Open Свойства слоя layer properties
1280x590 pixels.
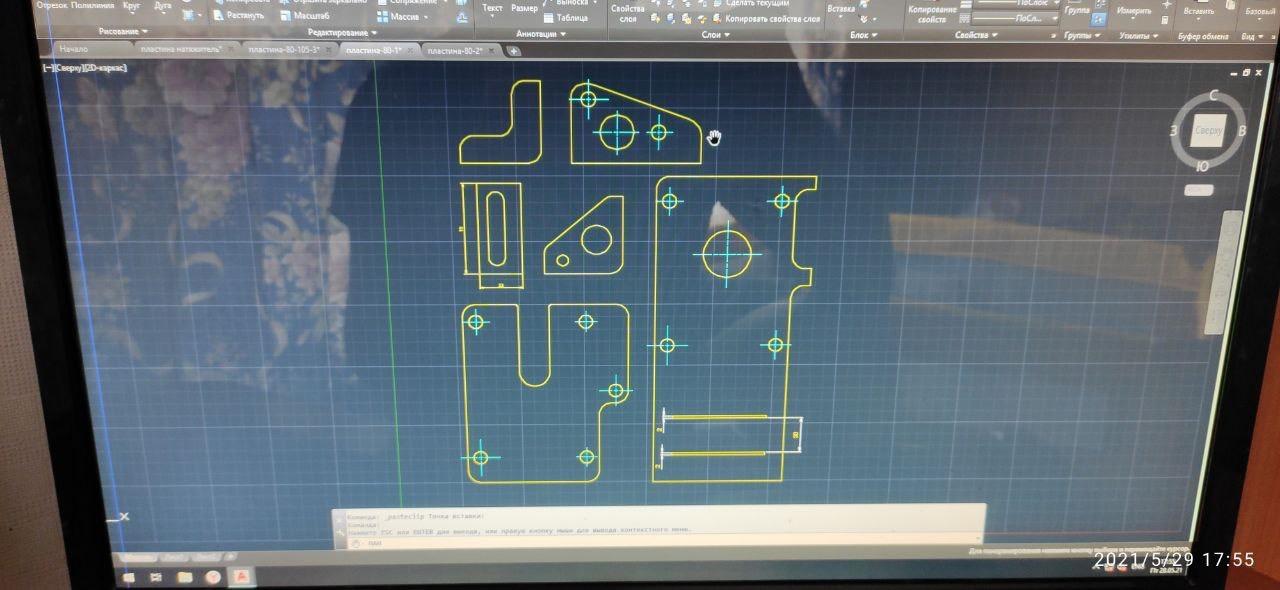(x=627, y=13)
